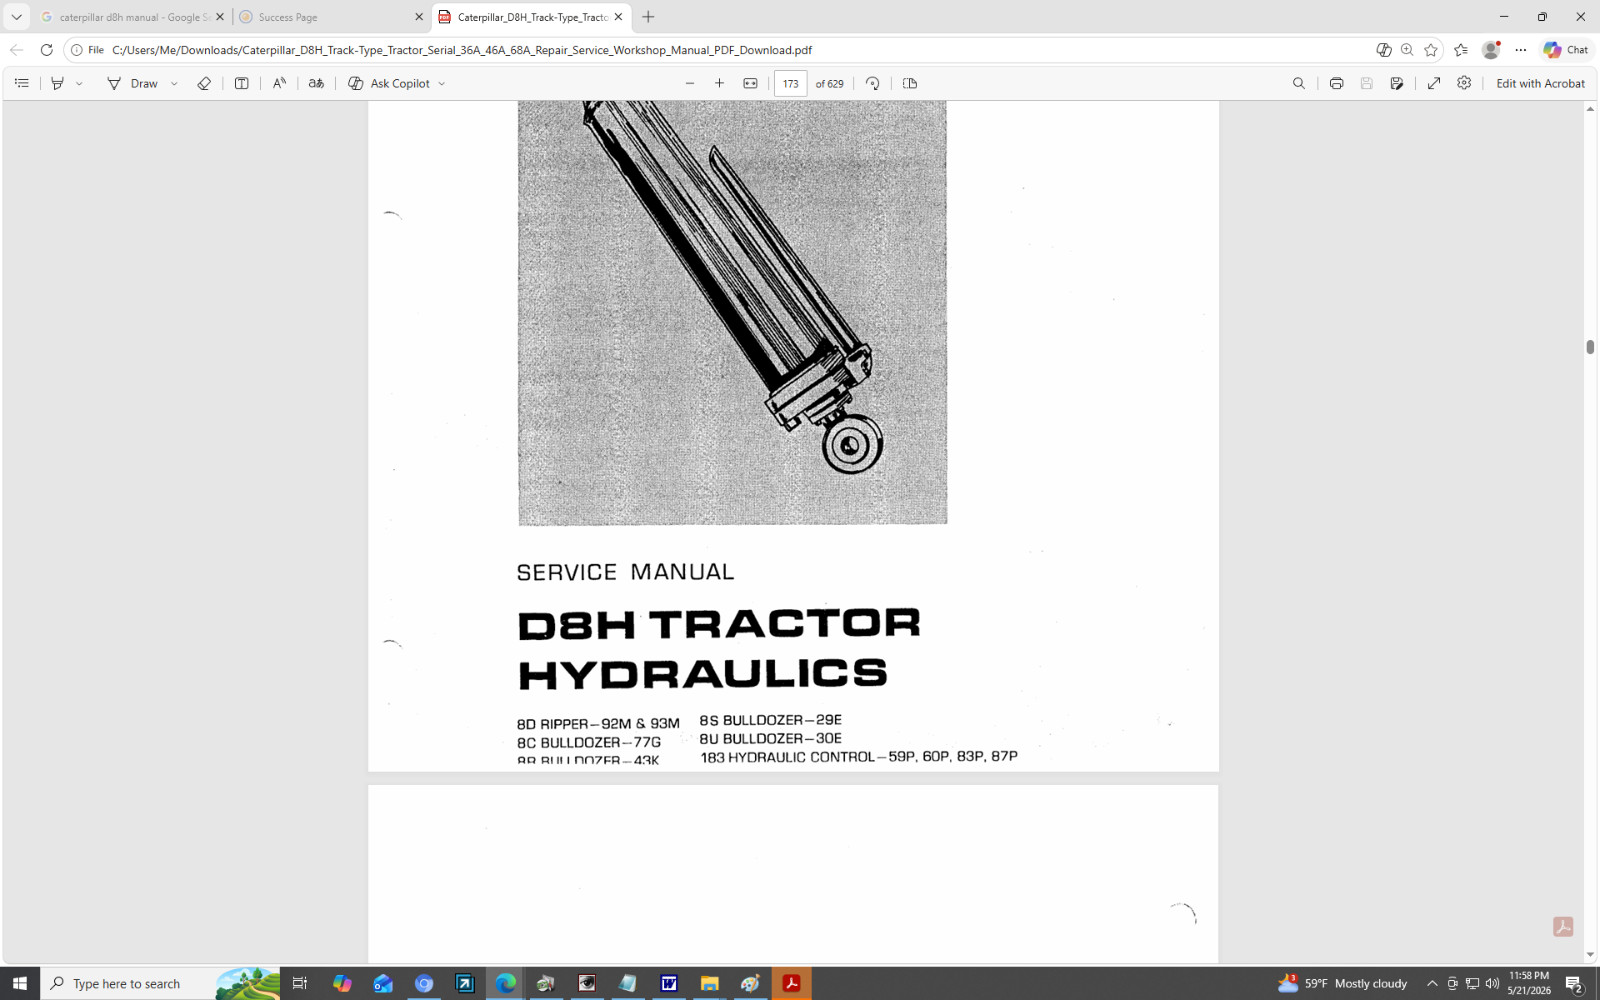Go back to previous page

16,50
